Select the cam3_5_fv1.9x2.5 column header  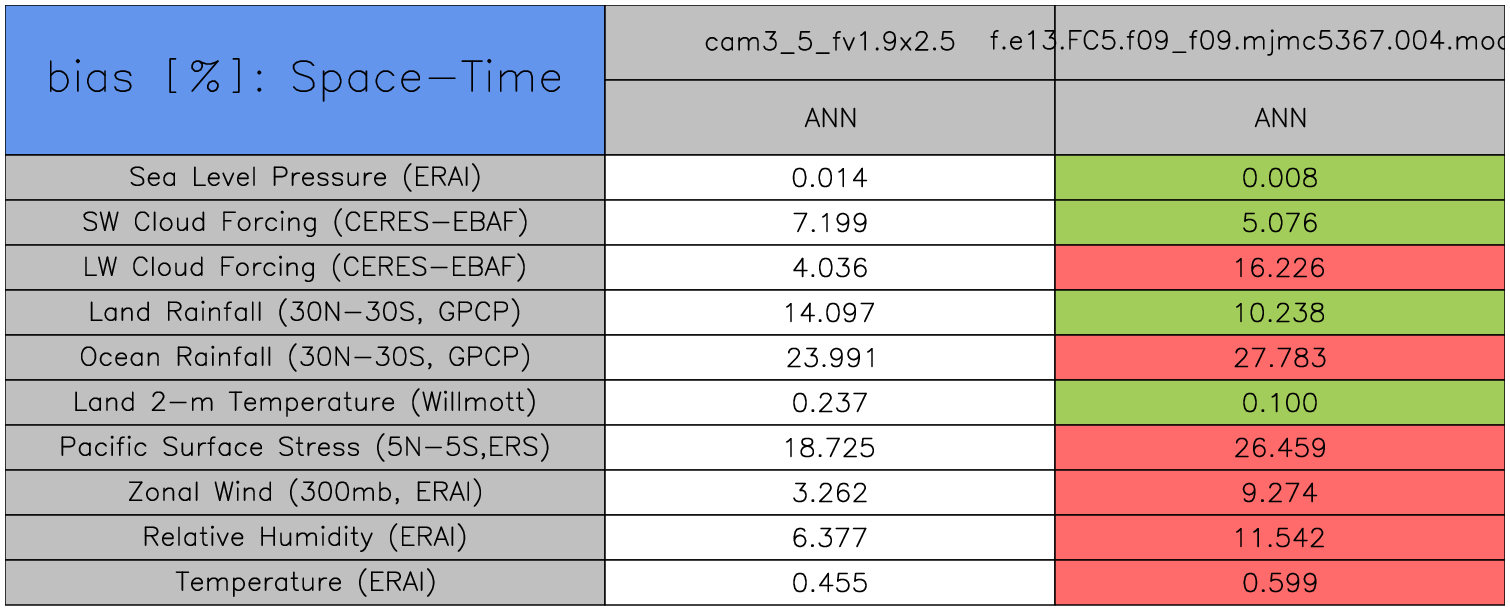829,42
